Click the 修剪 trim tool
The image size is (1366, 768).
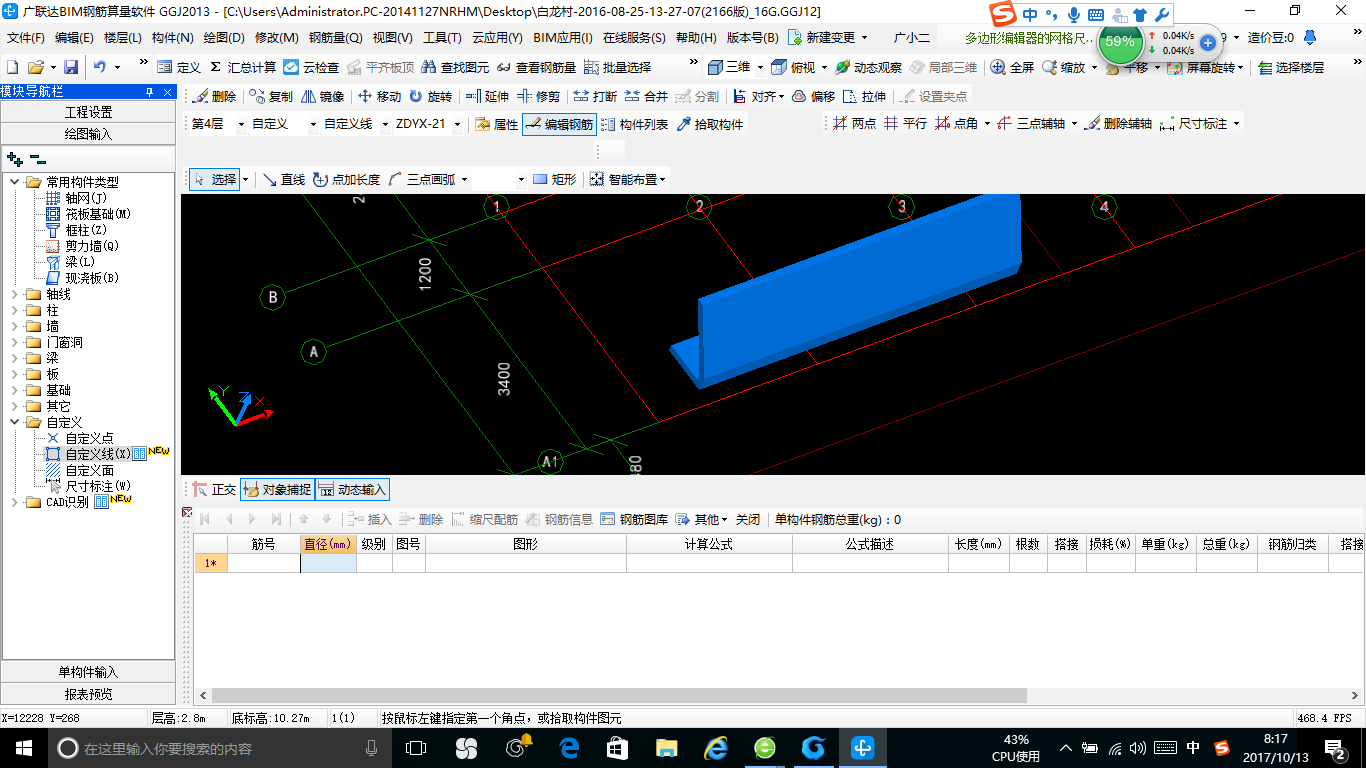click(538, 97)
